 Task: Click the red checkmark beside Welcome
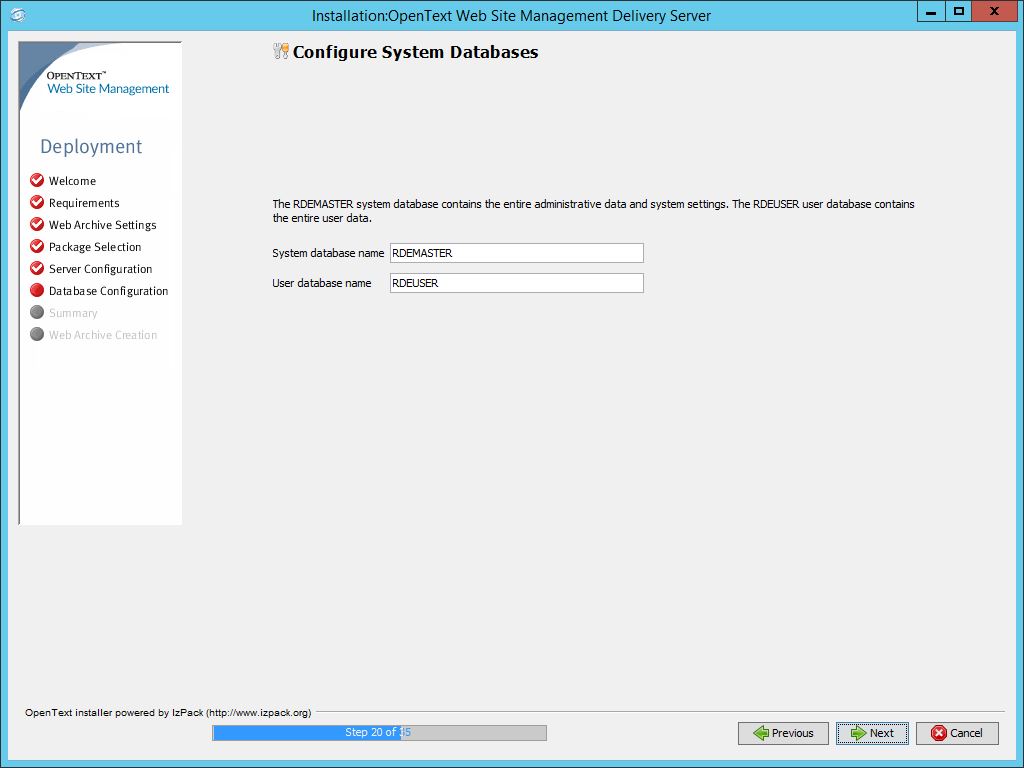[37, 180]
